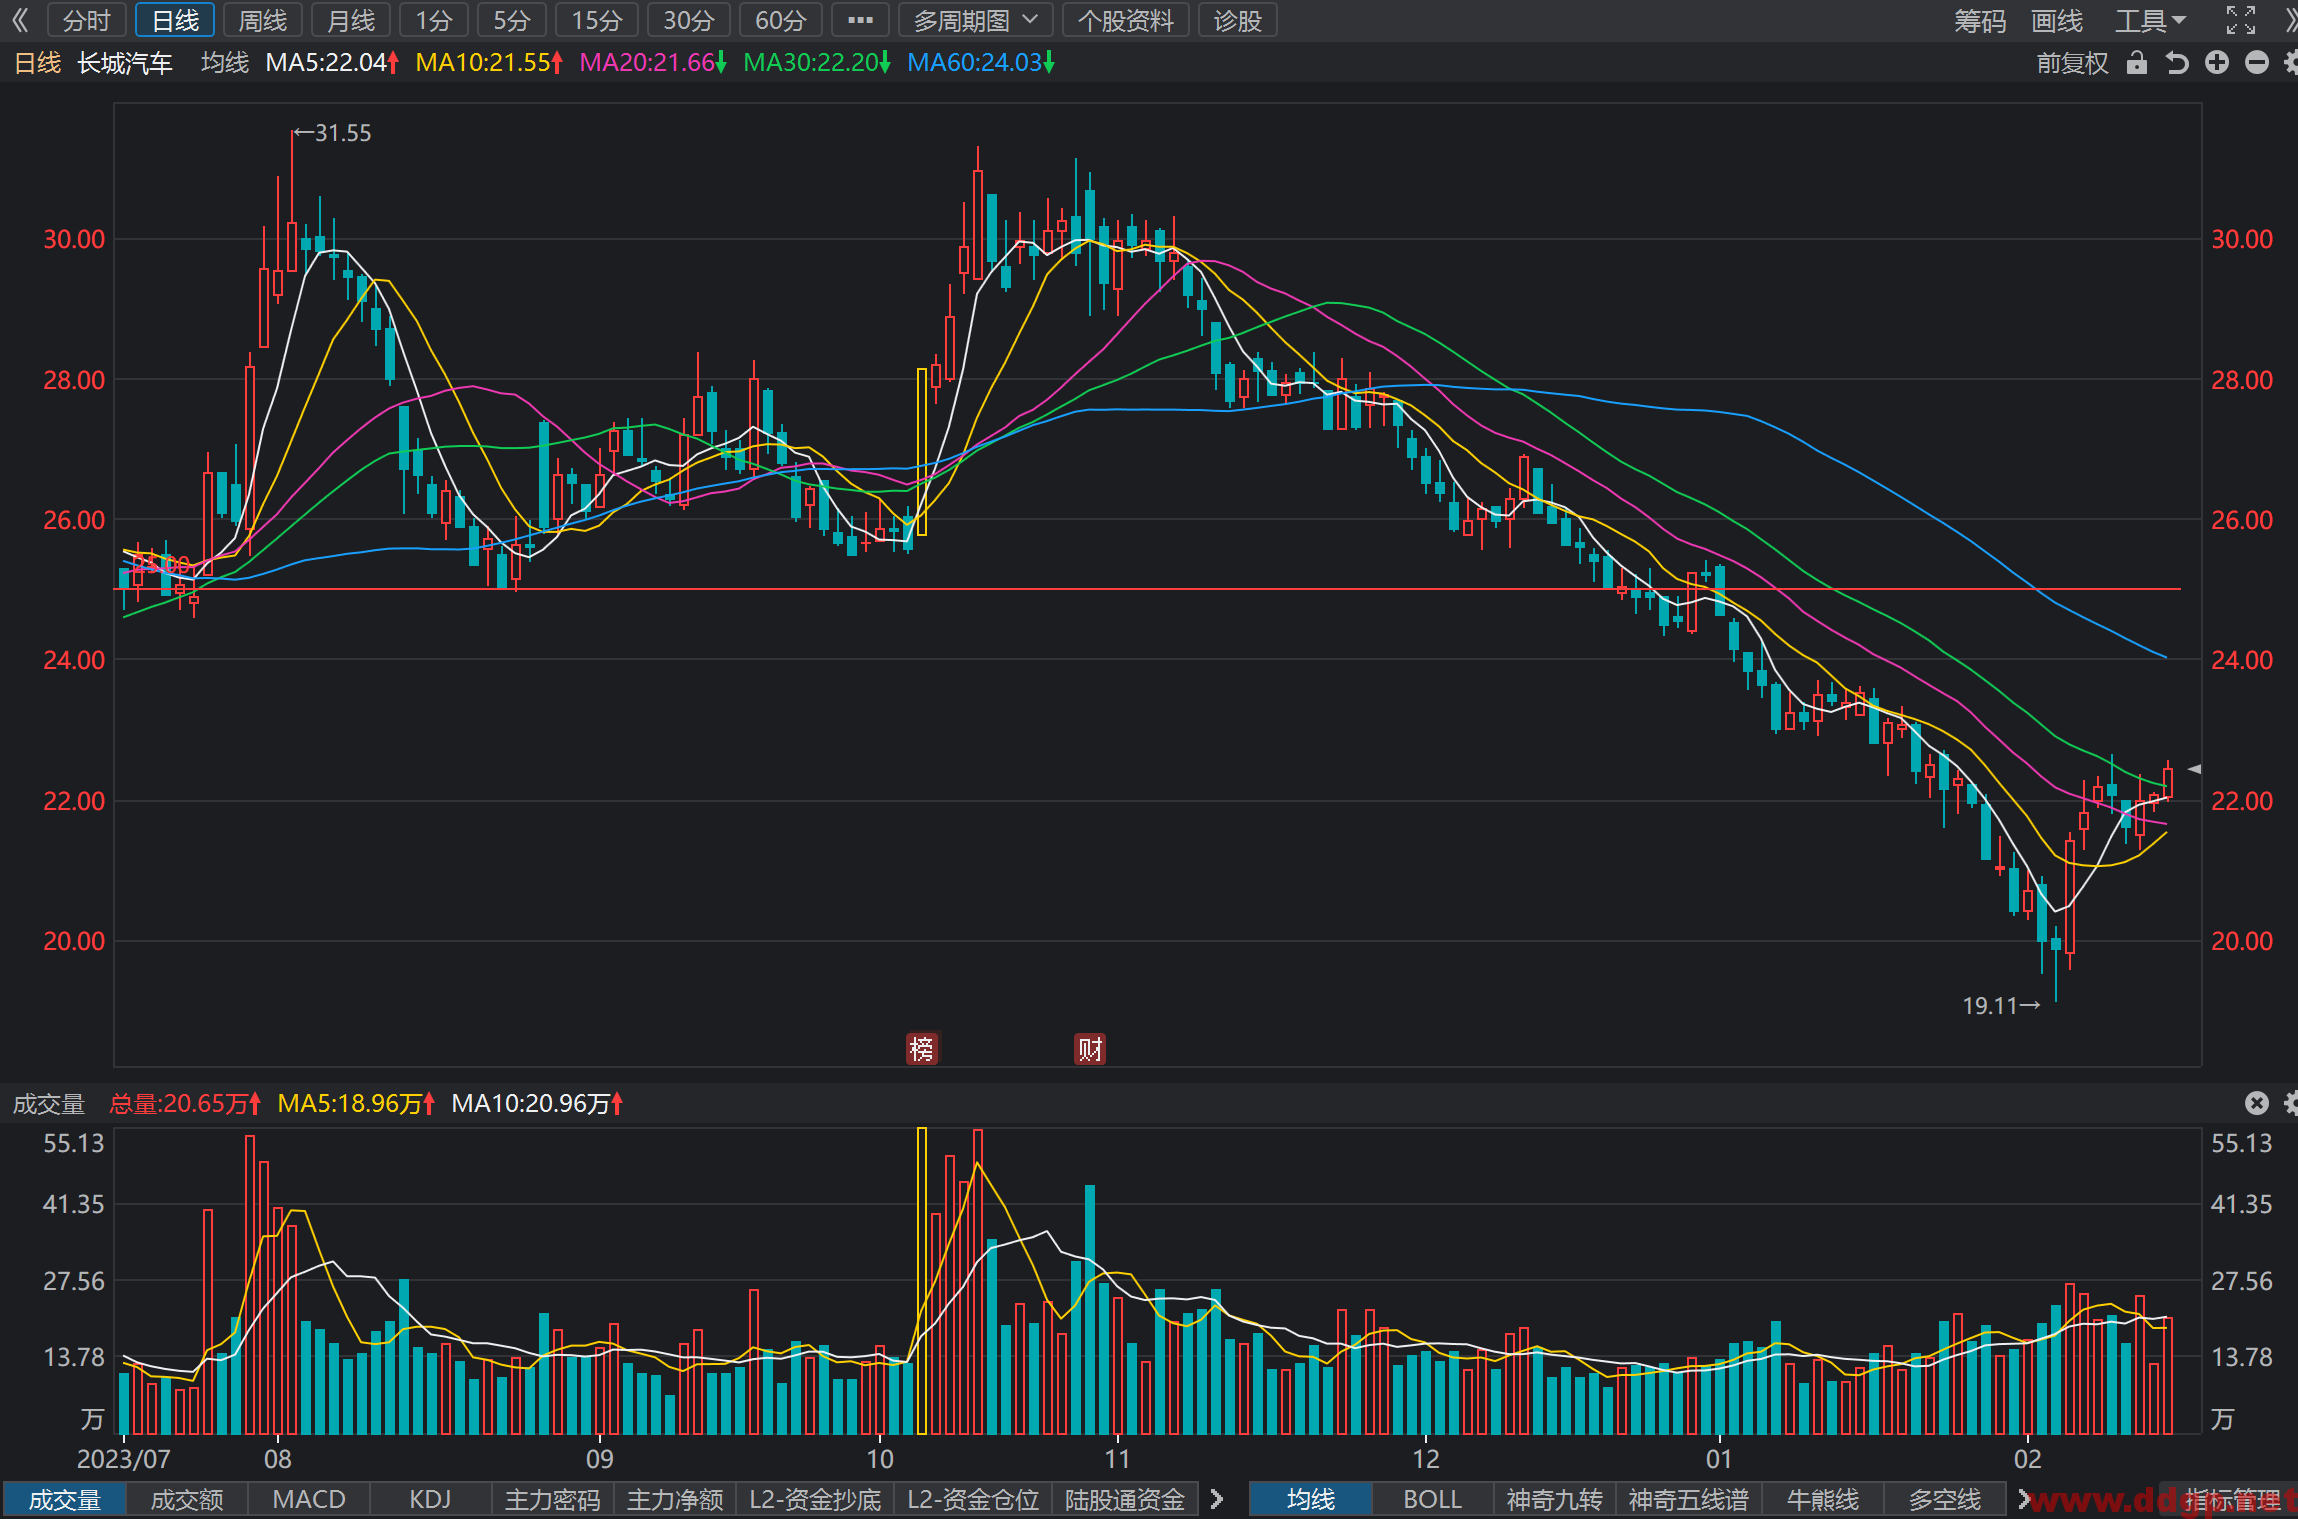Screen dimensions: 2298x1519
Task: Select the 60分 minute period
Action: click(781, 20)
